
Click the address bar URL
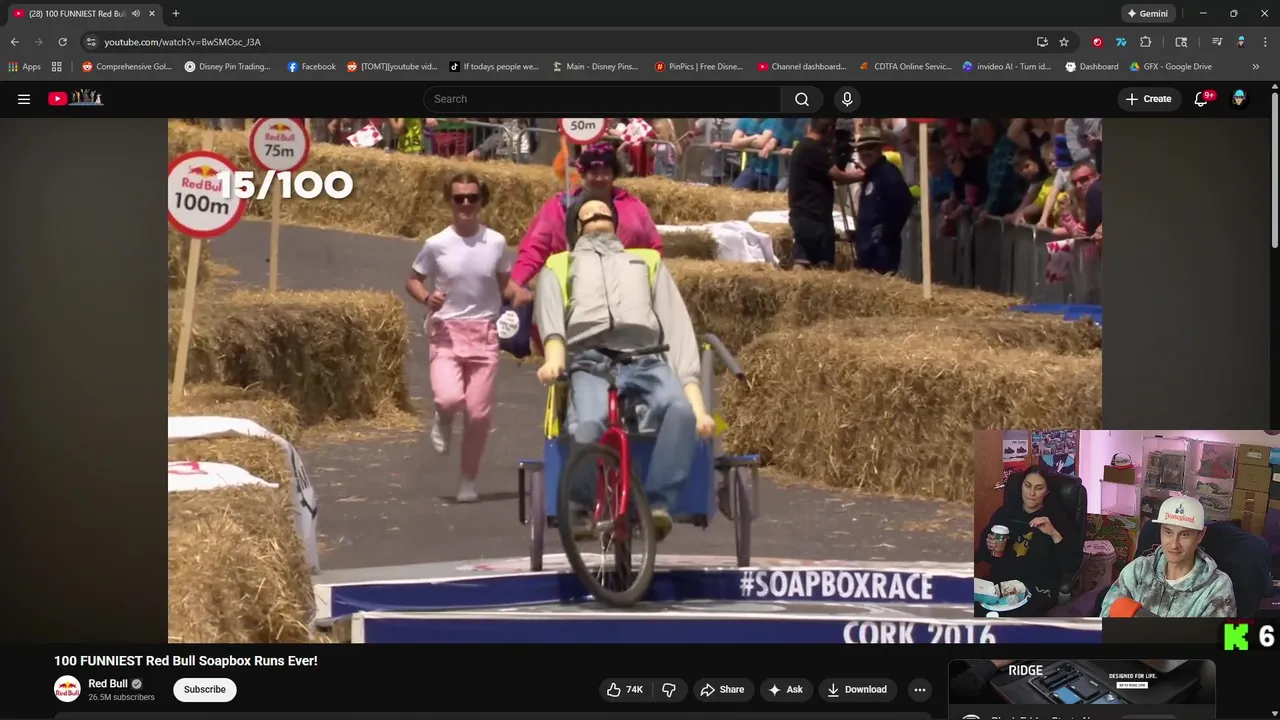coord(182,42)
